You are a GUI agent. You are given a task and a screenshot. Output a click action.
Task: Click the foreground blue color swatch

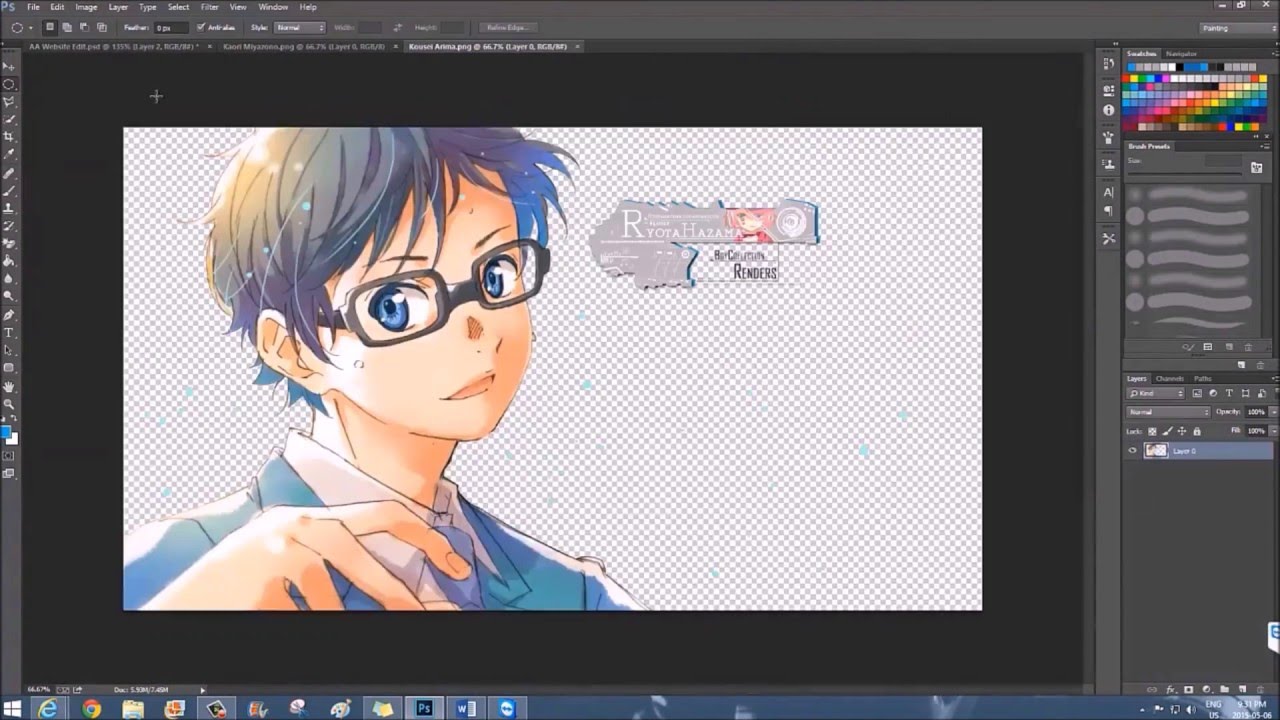pos(5,433)
